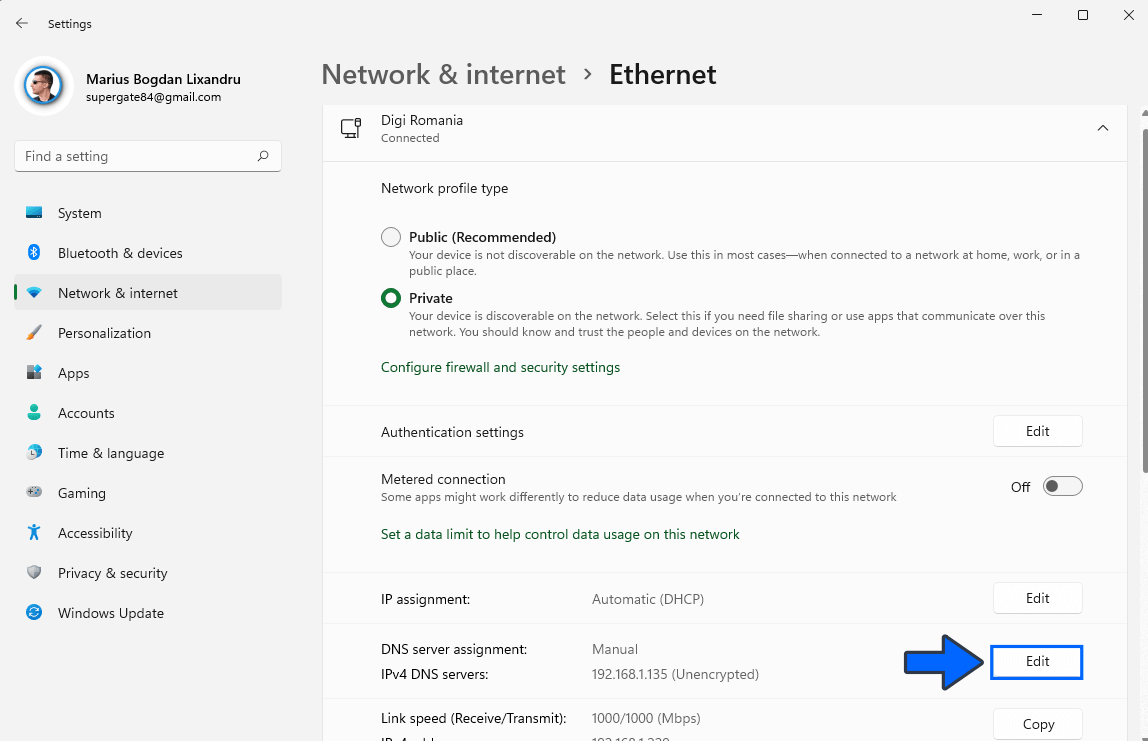
Task: Click the user profile avatar picture
Action: [43, 86]
